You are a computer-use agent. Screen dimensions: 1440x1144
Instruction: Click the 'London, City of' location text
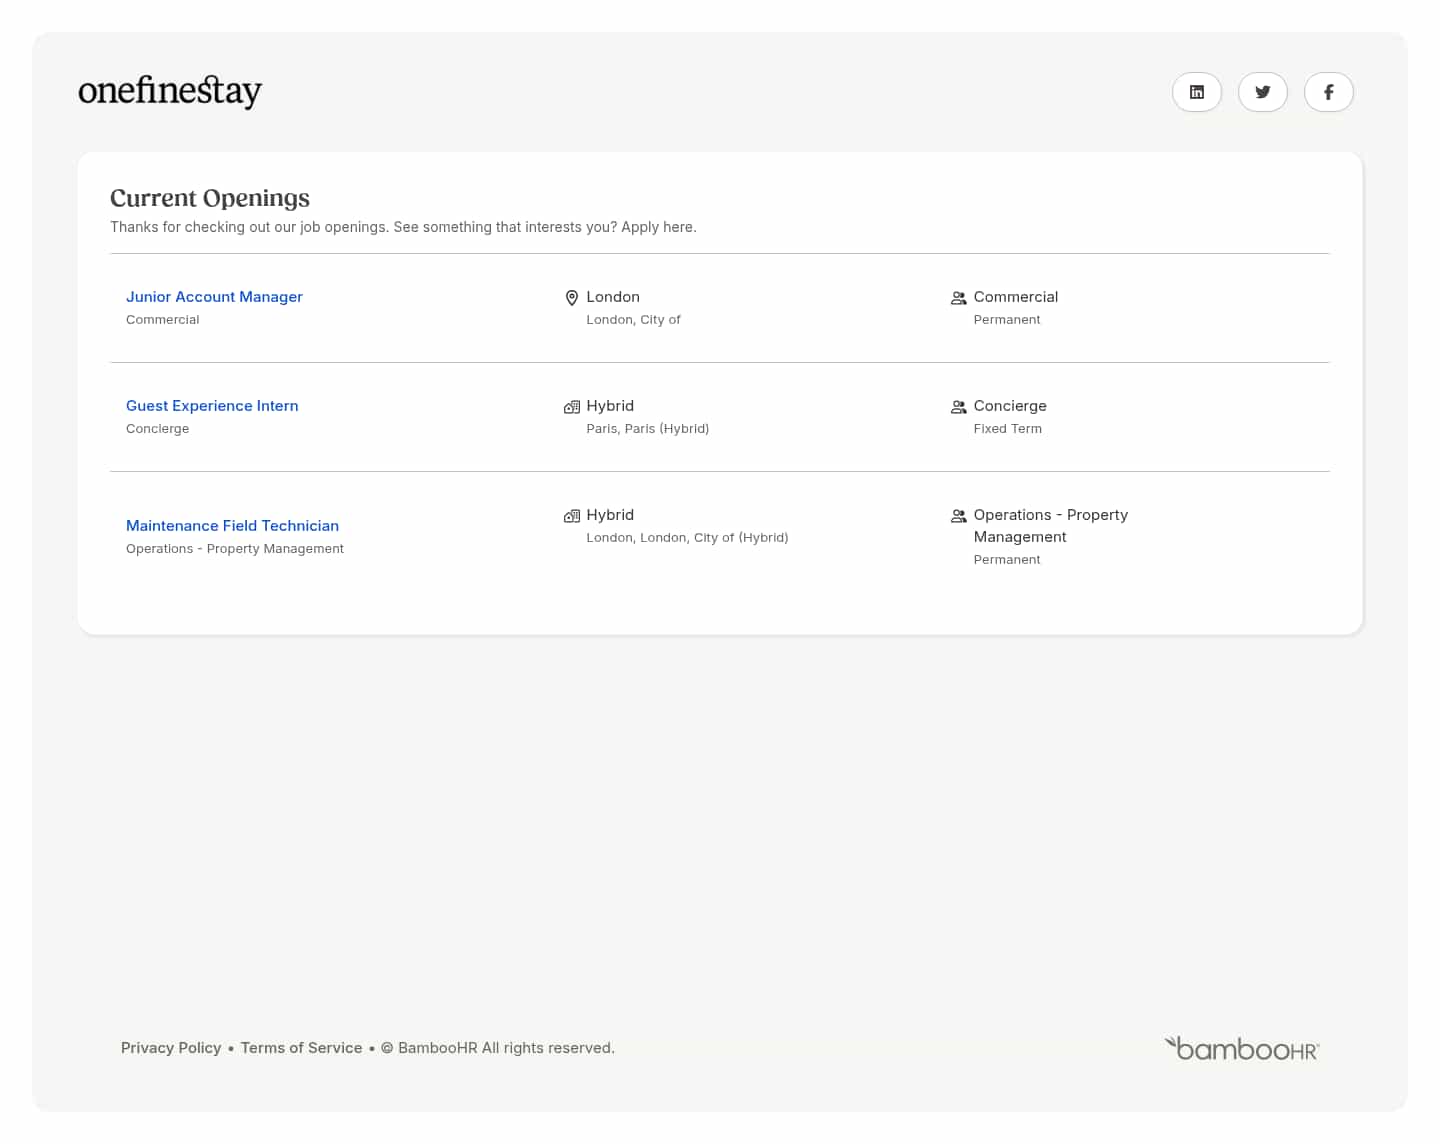point(633,320)
